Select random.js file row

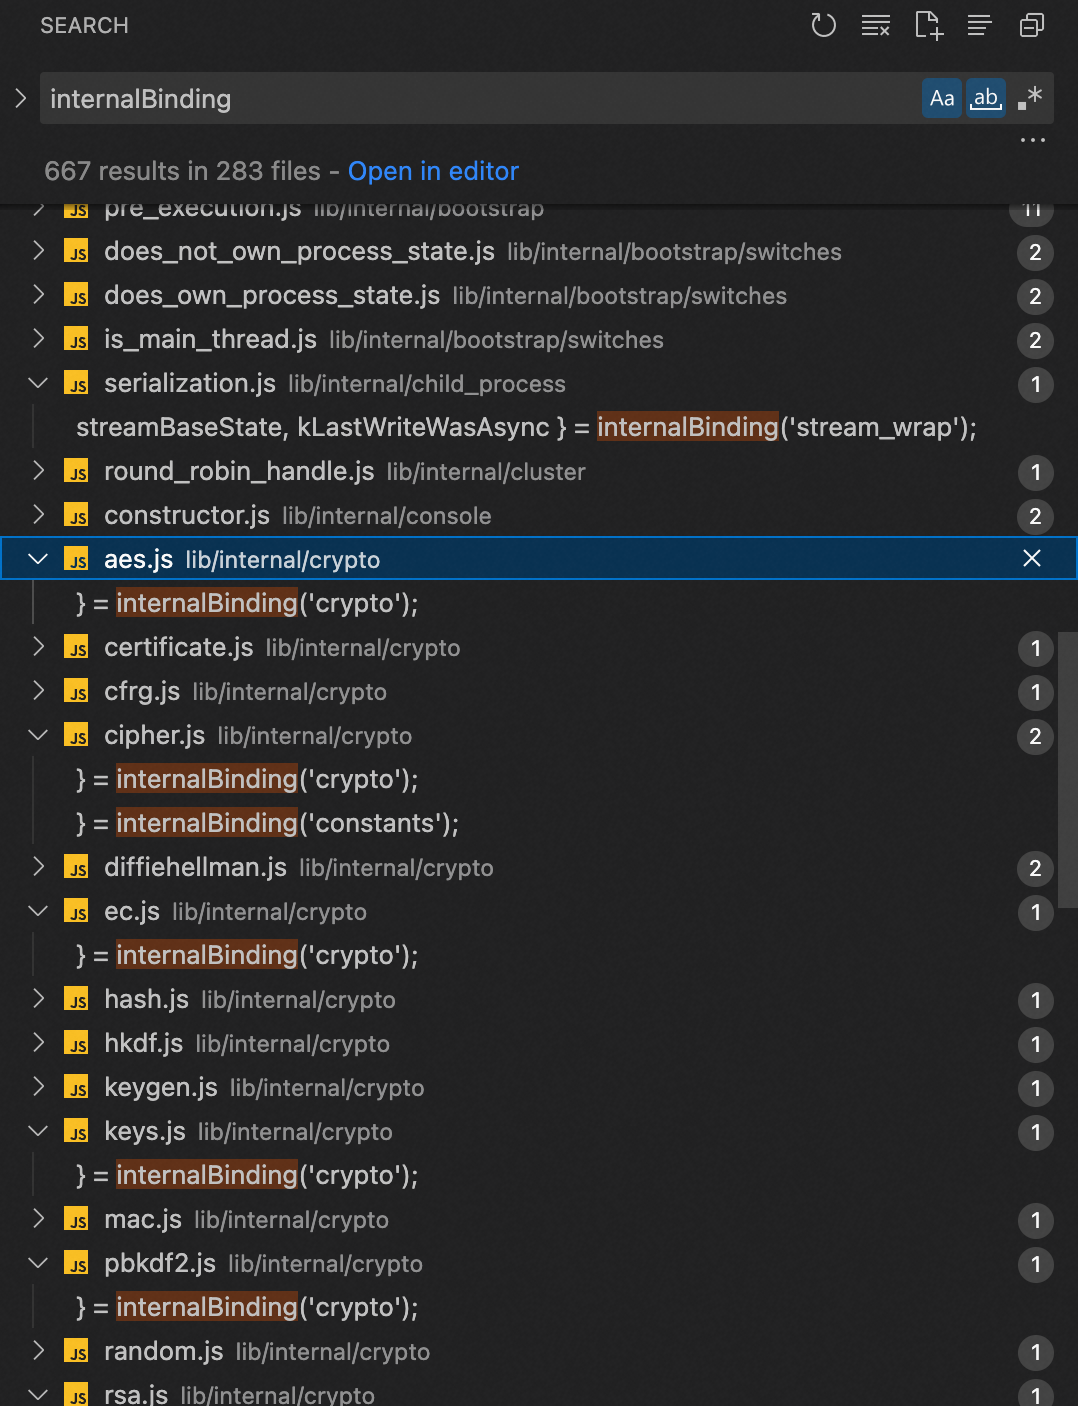coord(539,1351)
